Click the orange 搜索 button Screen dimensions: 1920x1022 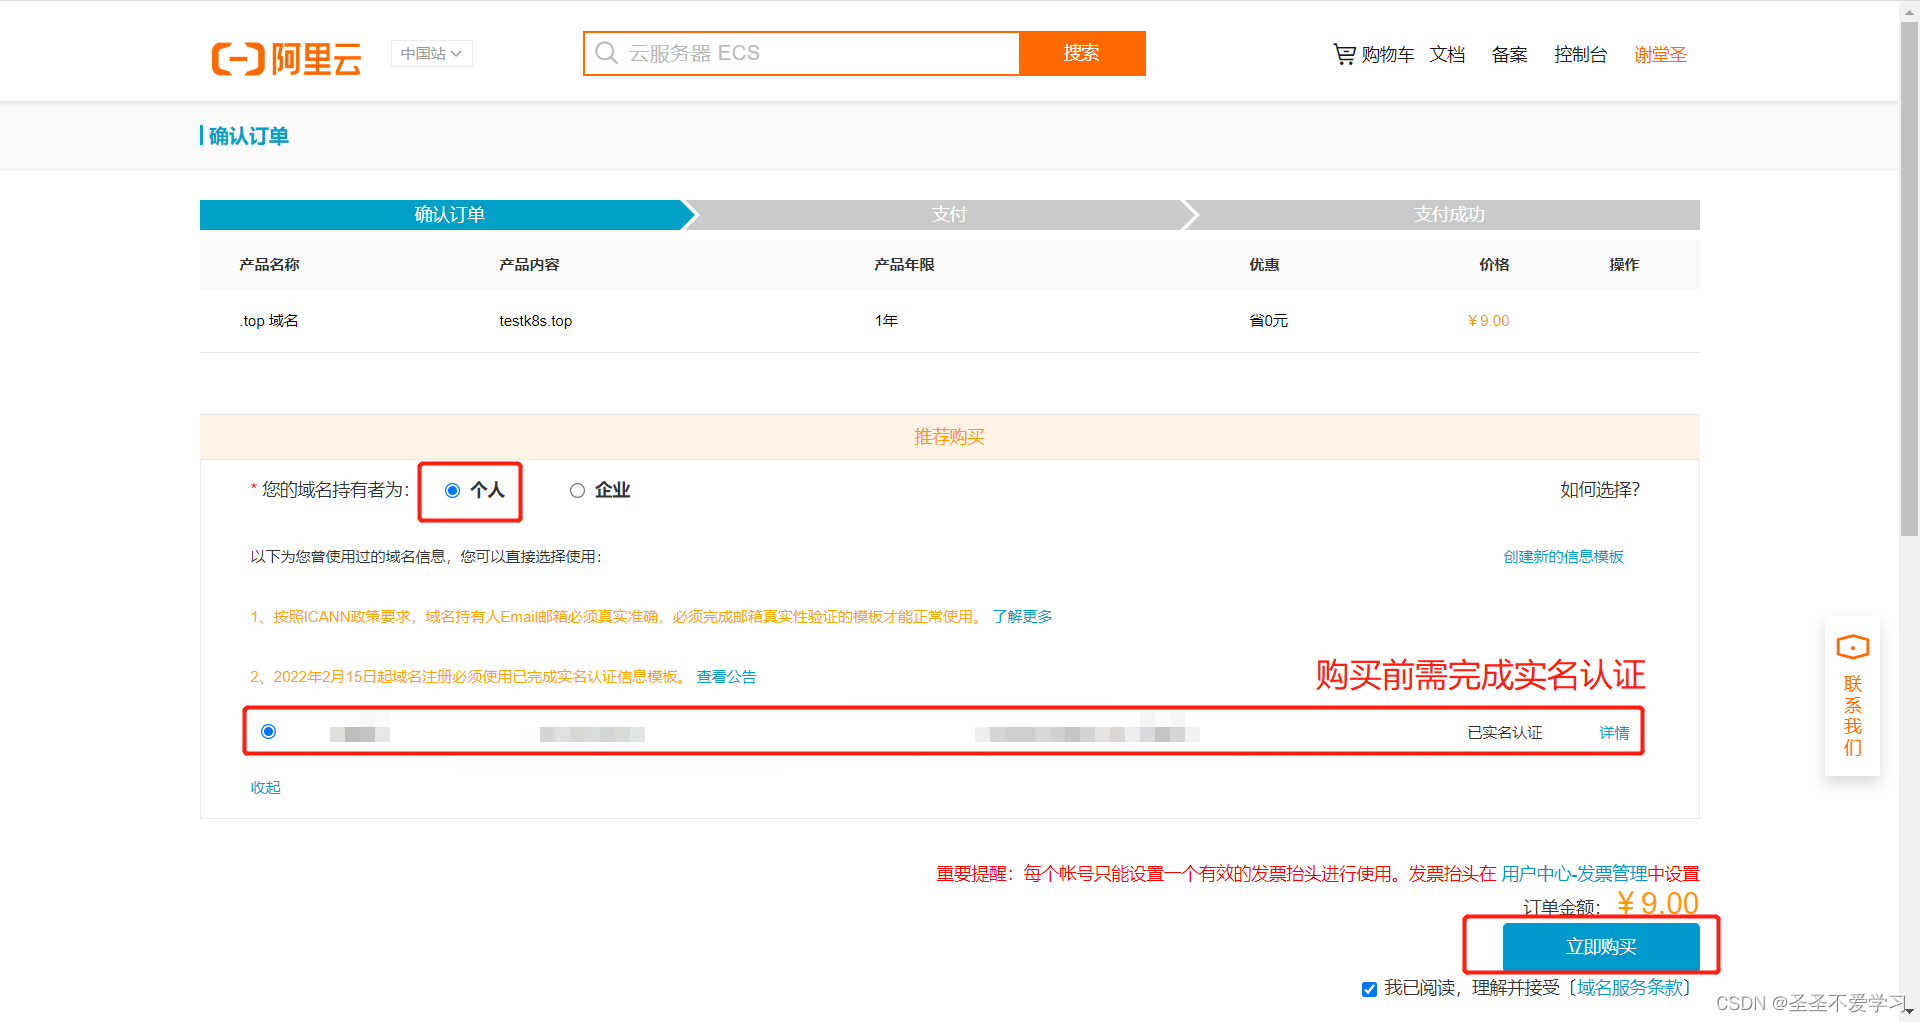1082,53
